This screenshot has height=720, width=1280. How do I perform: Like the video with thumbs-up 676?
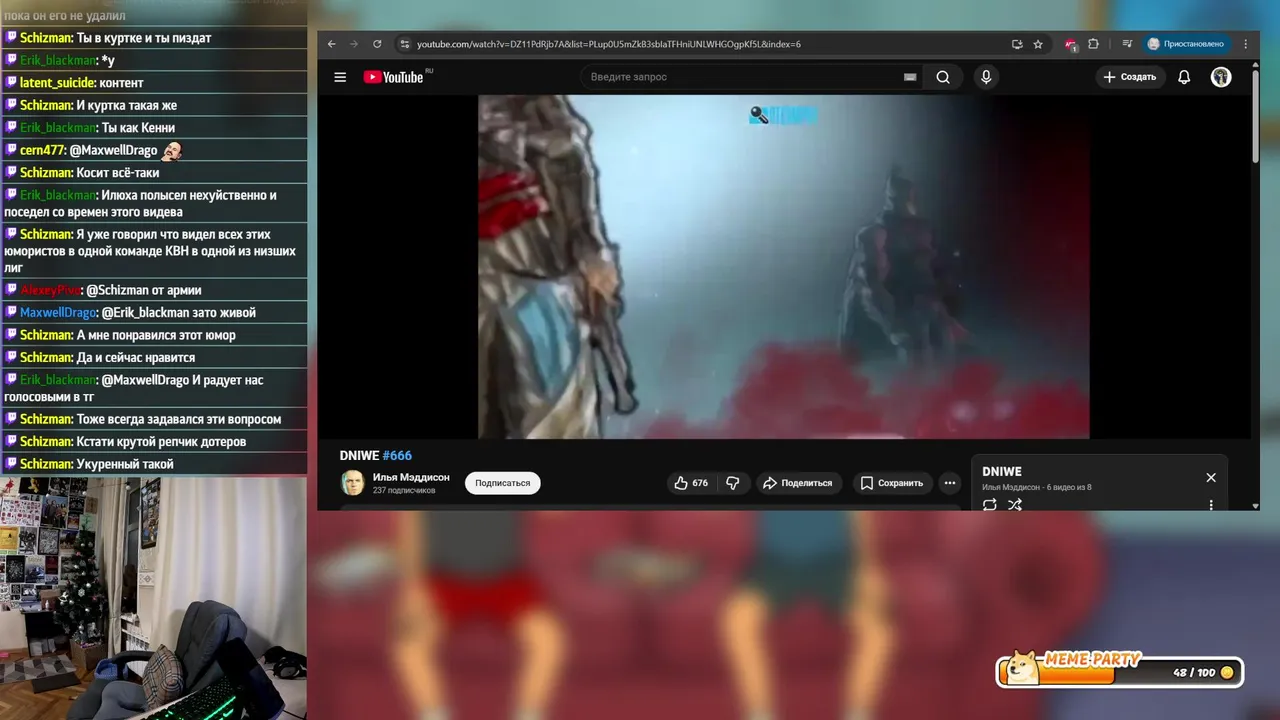(x=691, y=483)
